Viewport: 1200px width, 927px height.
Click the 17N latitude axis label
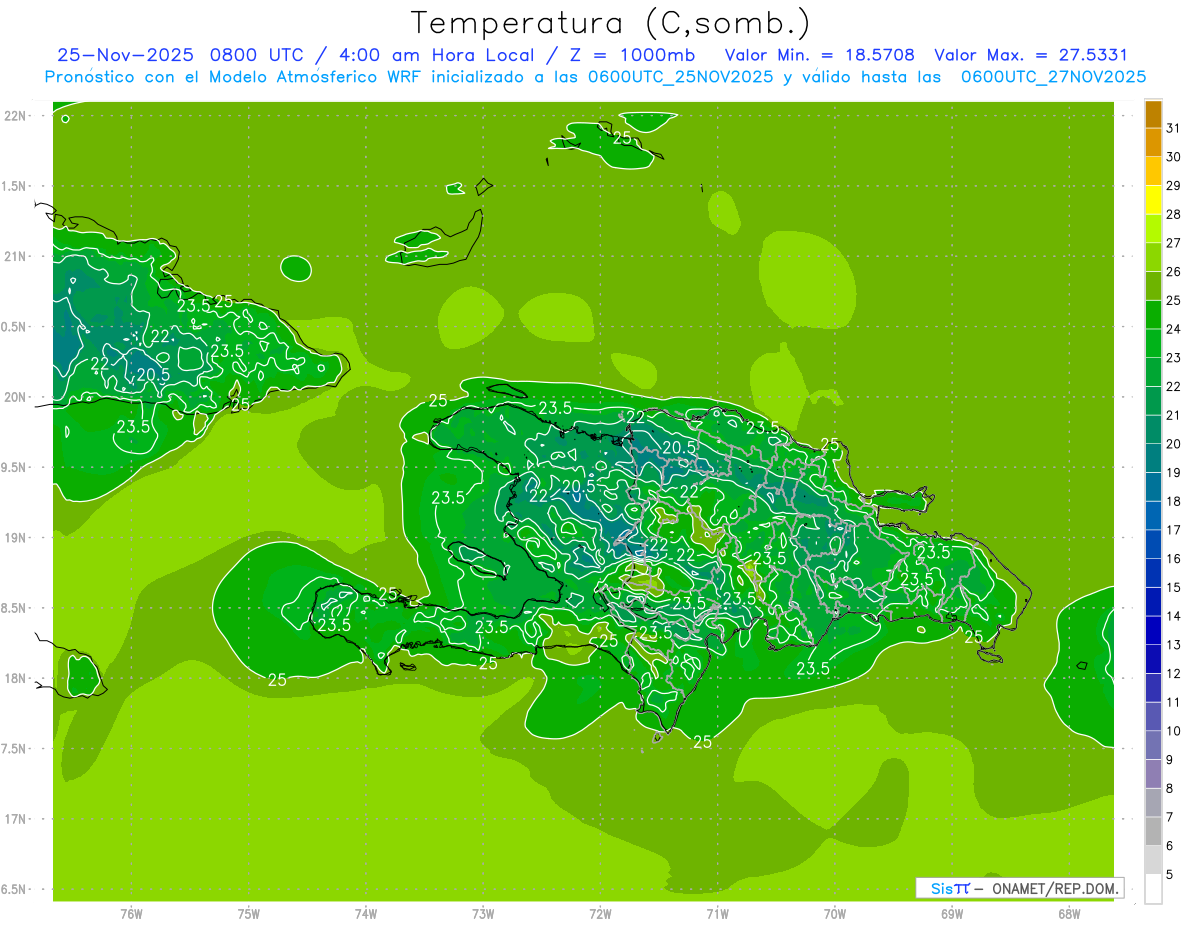point(17,819)
